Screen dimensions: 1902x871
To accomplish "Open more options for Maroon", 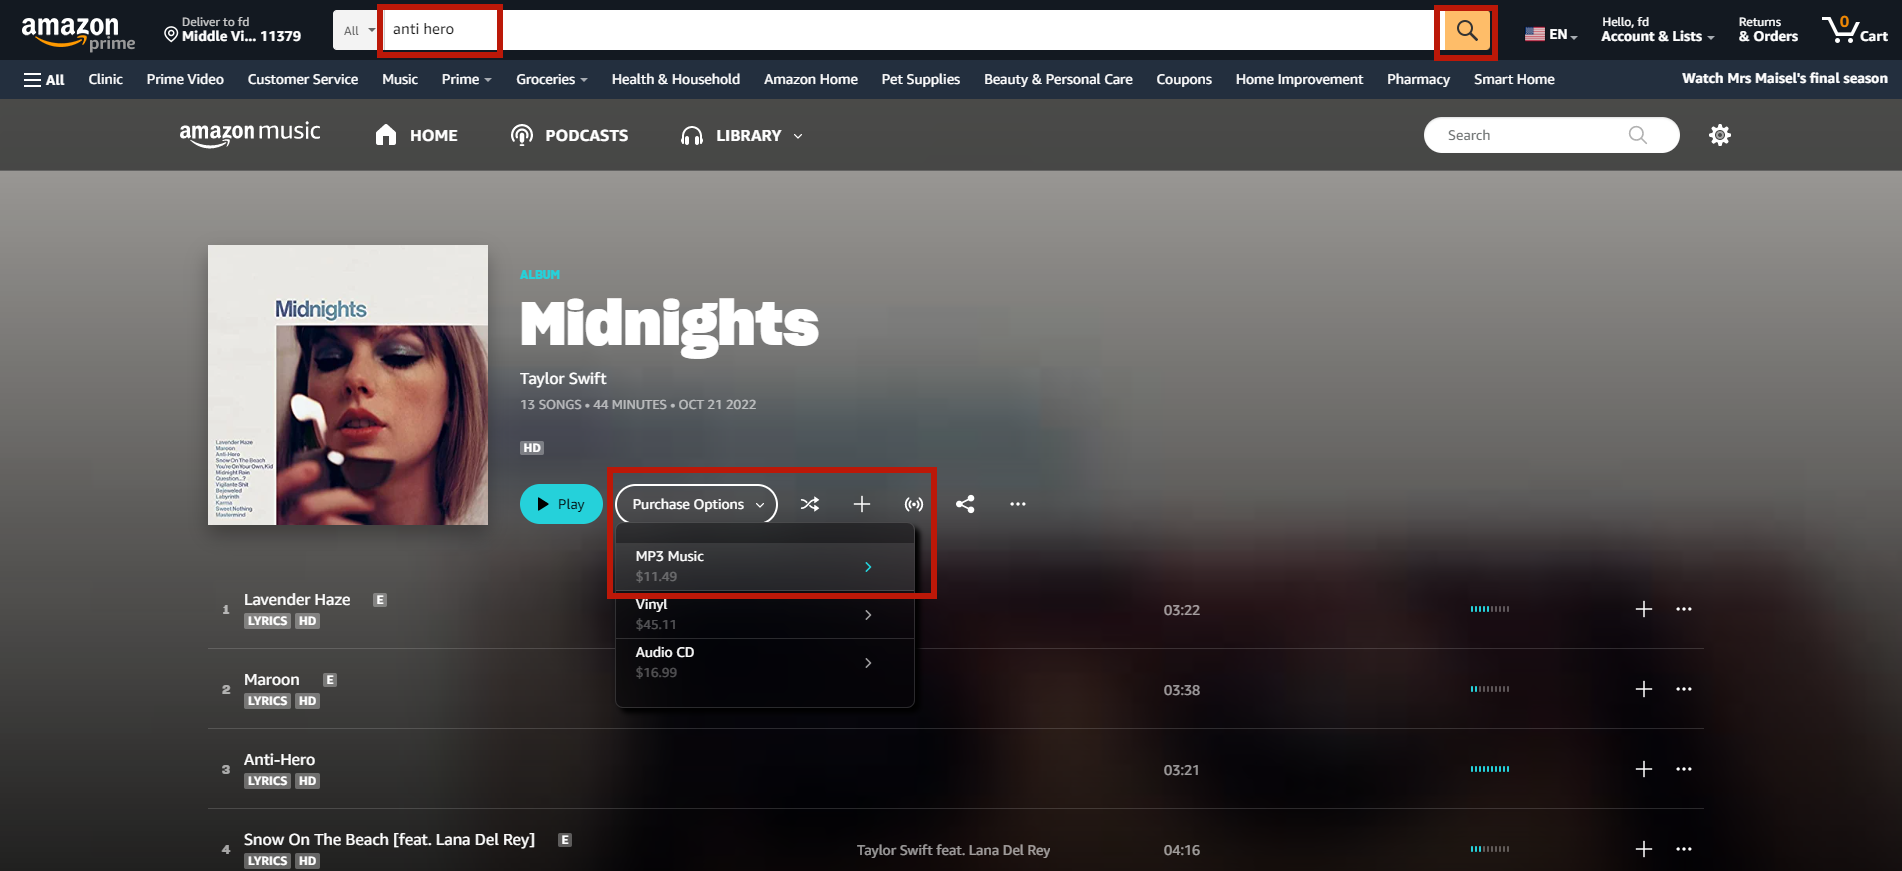I will pos(1684,689).
